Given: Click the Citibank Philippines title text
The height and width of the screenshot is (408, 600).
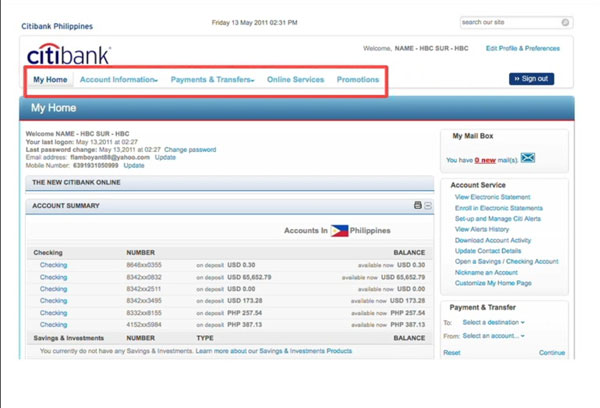Looking at the screenshot, I should [57, 26].
